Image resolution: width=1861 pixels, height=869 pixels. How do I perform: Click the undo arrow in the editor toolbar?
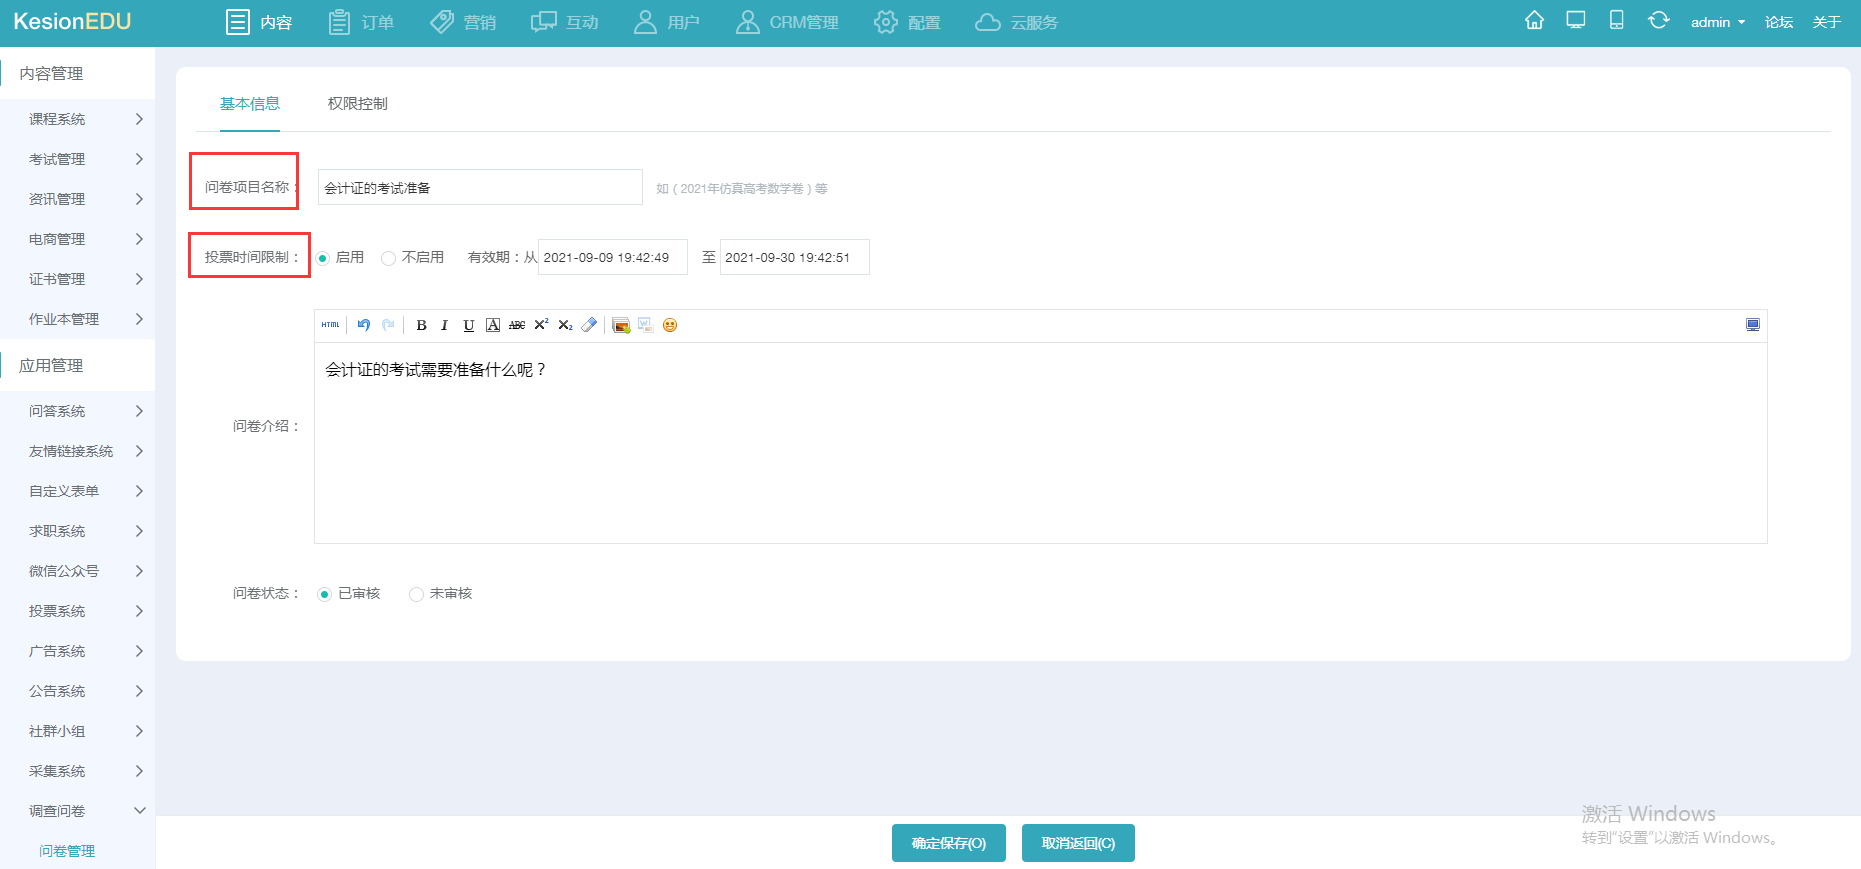[x=364, y=325]
